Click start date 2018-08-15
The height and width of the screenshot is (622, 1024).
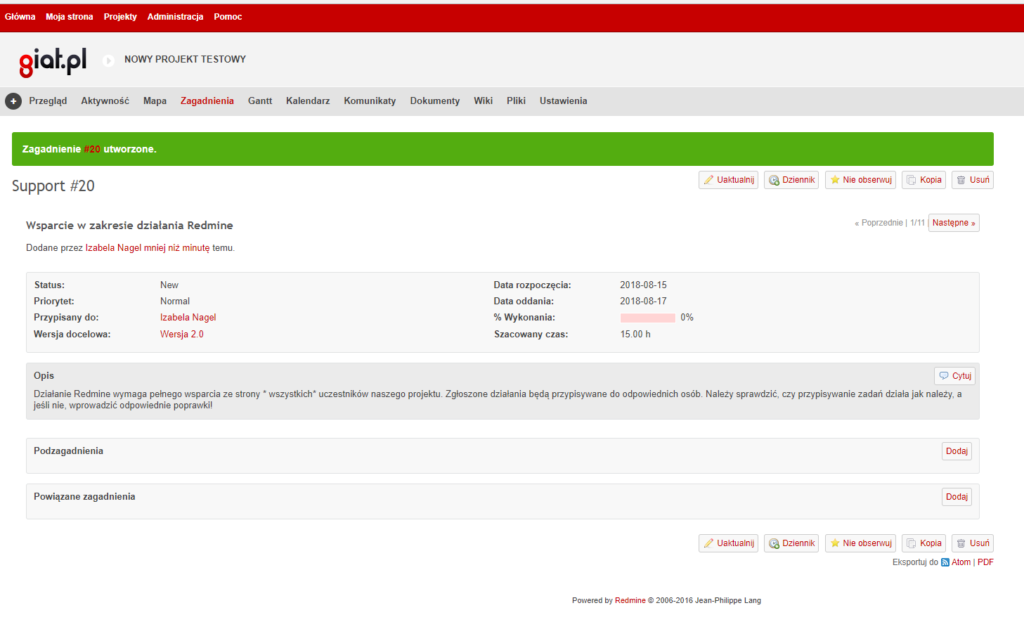(643, 286)
